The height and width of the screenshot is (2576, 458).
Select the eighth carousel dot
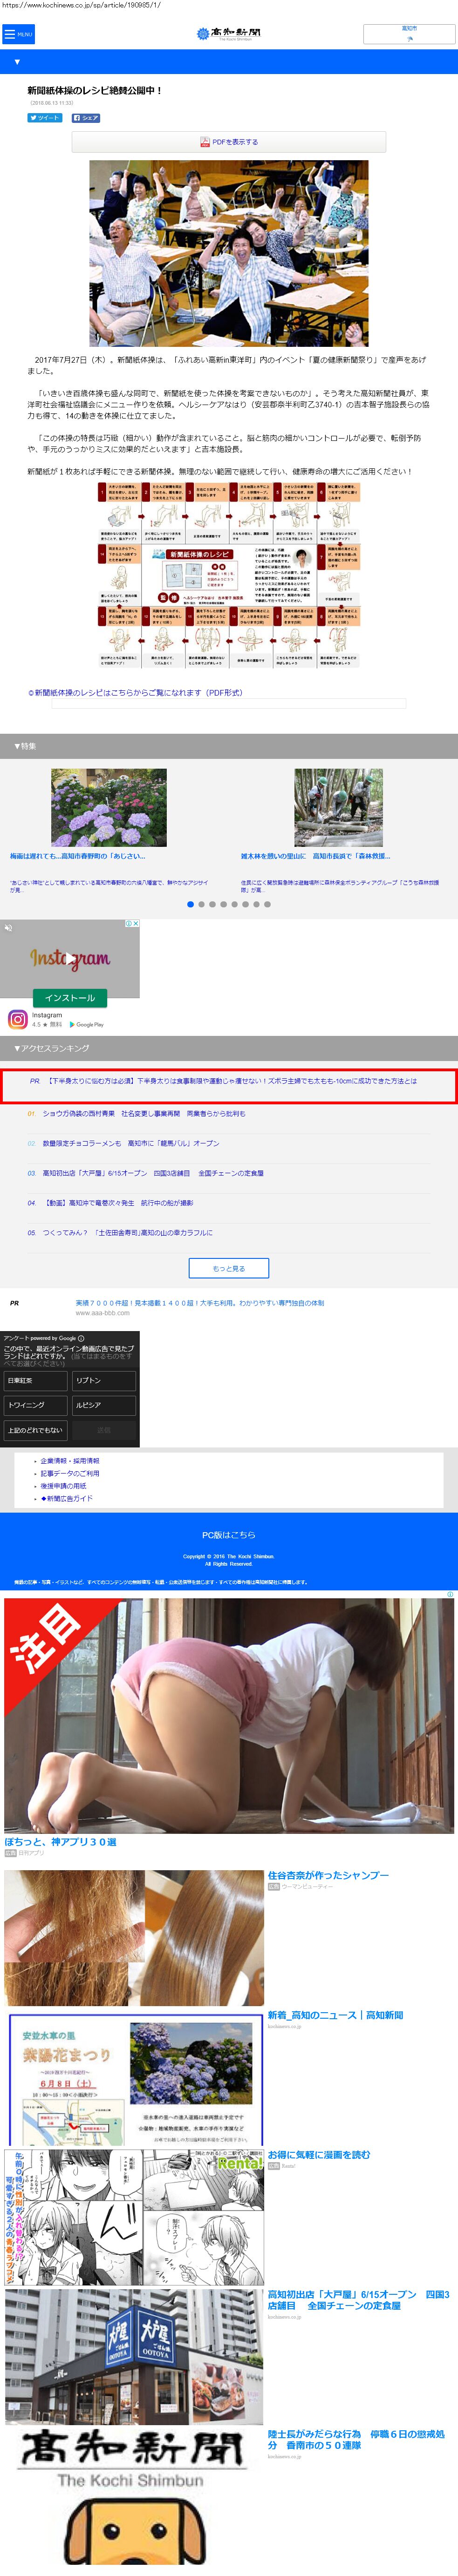pyautogui.click(x=267, y=904)
